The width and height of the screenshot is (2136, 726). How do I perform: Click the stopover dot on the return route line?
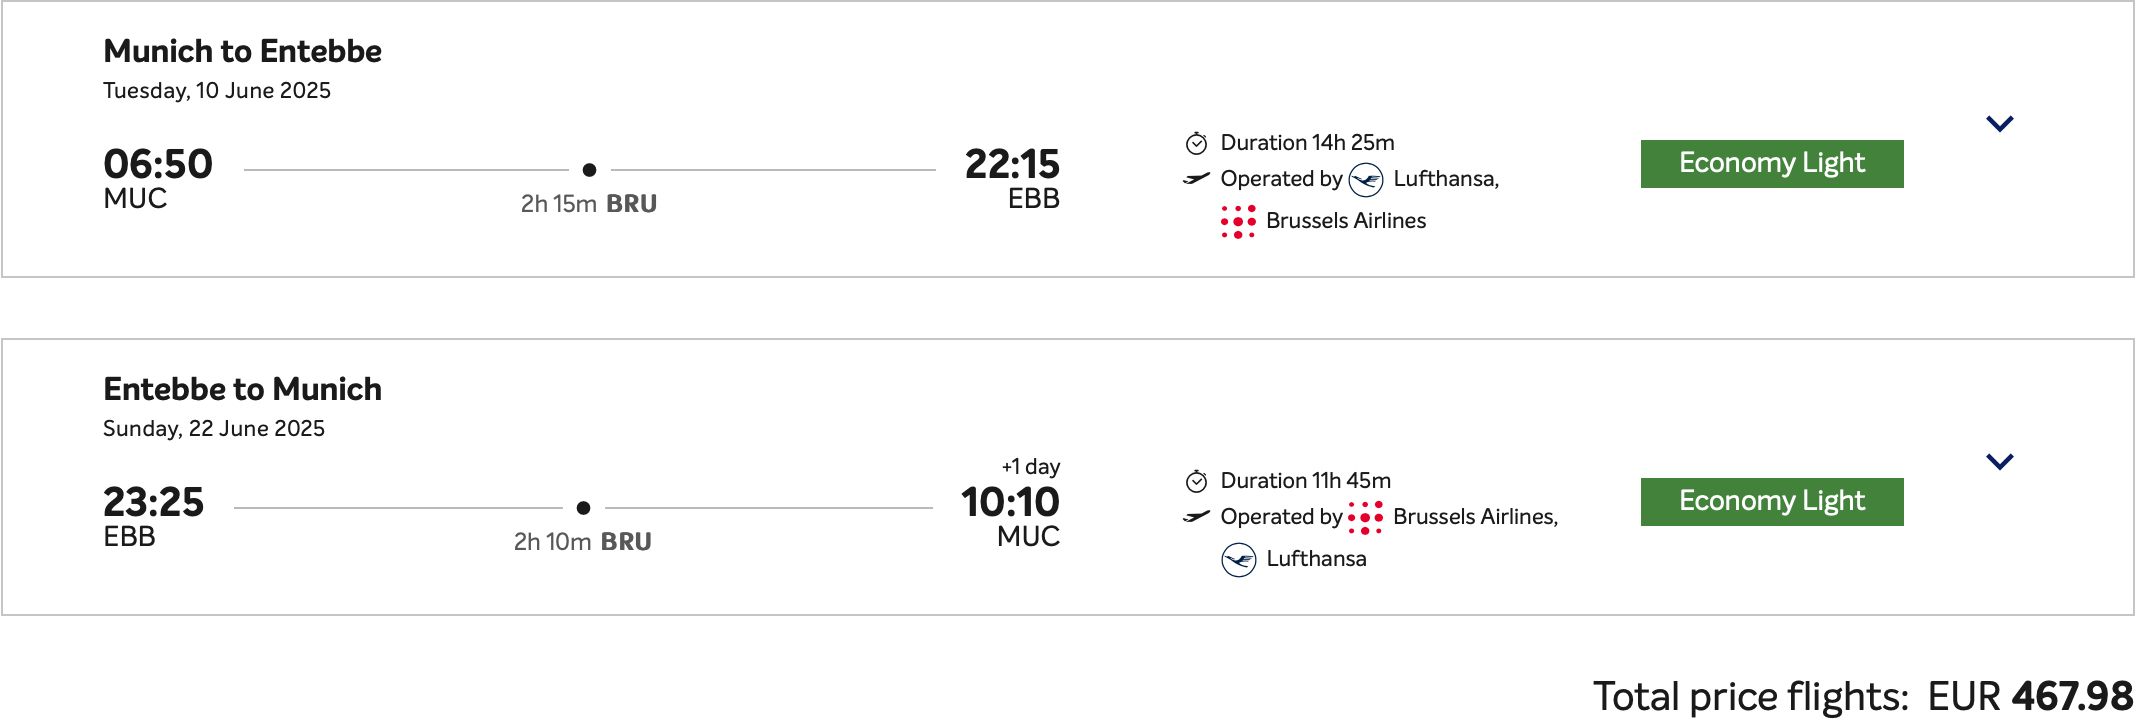coord(584,508)
